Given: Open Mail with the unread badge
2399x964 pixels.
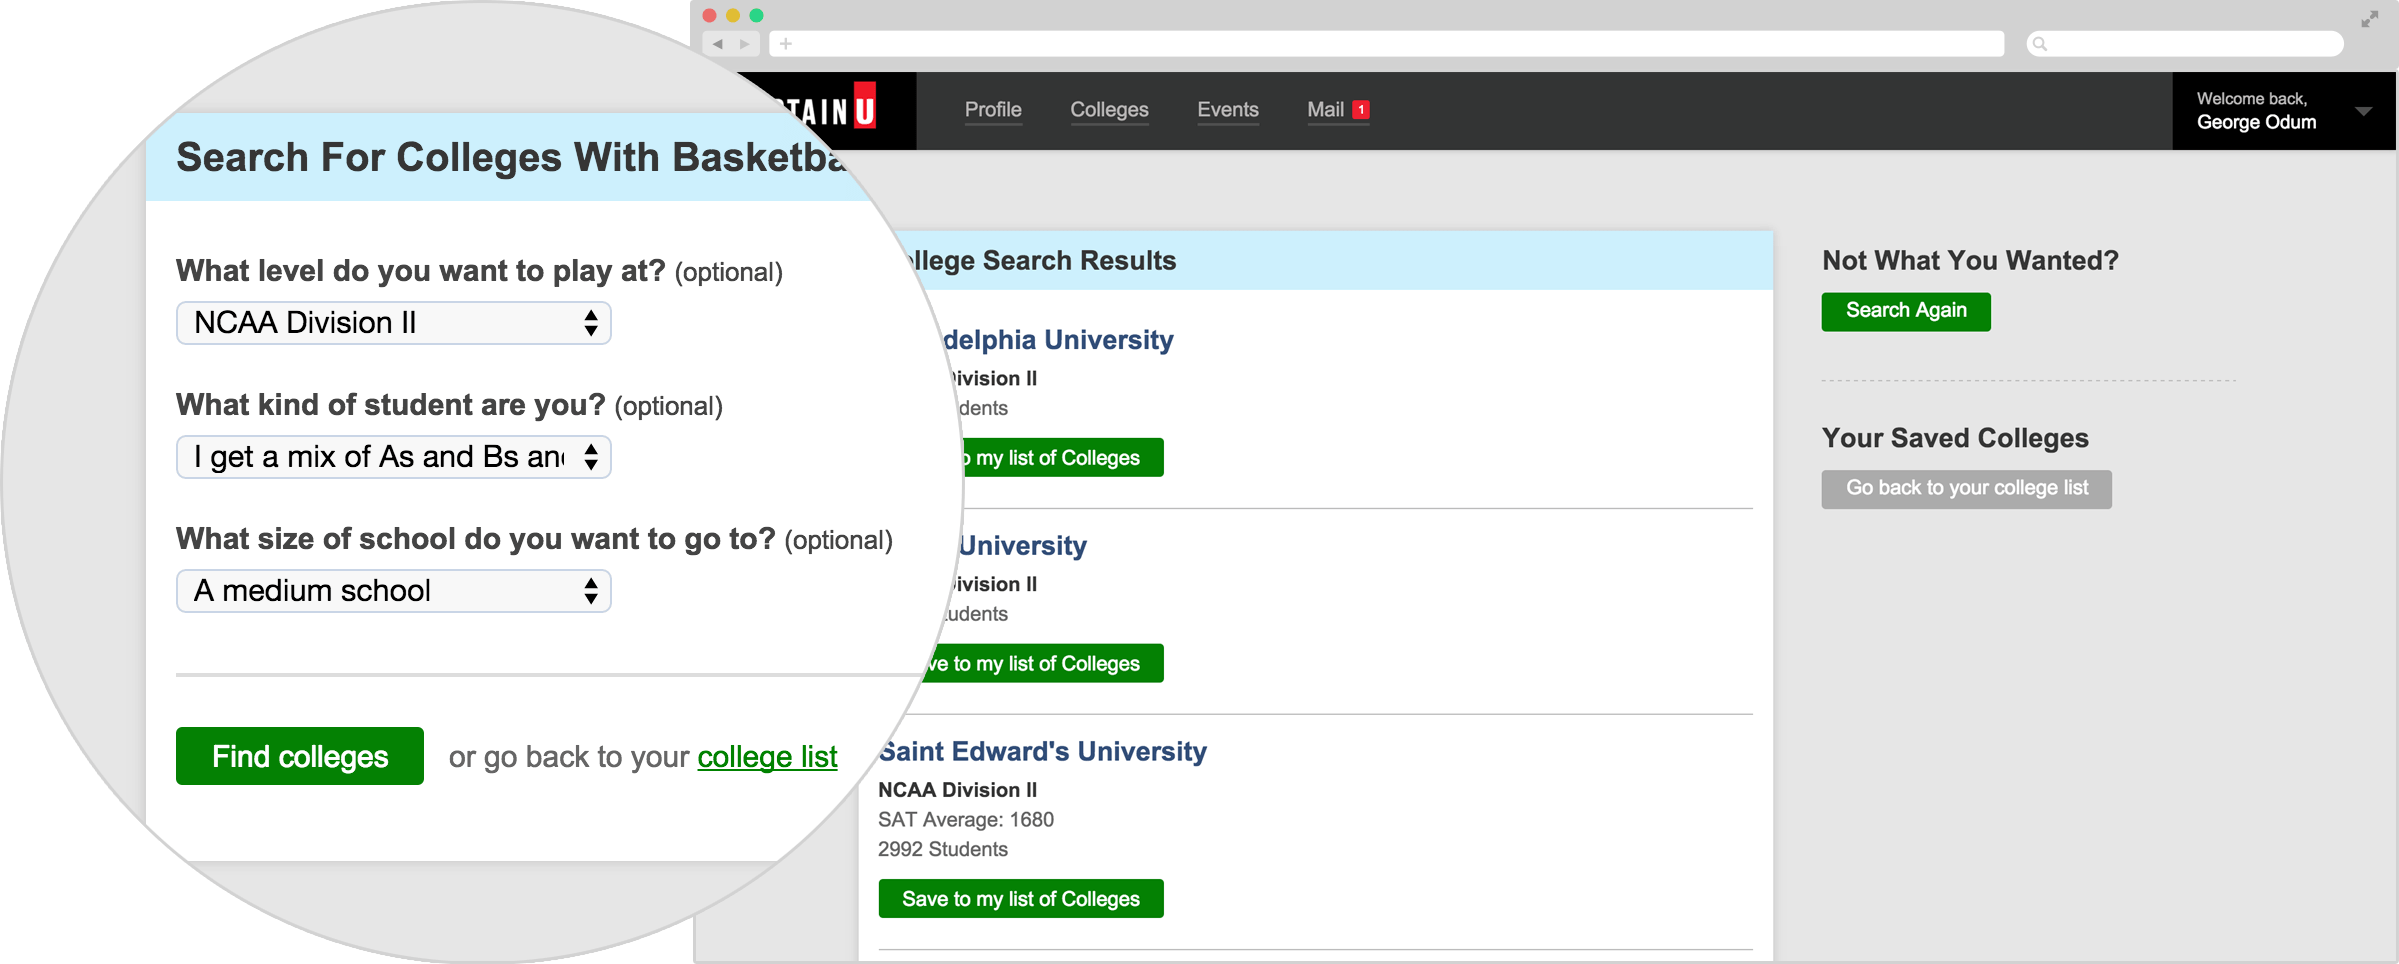Looking at the screenshot, I should pos(1325,110).
